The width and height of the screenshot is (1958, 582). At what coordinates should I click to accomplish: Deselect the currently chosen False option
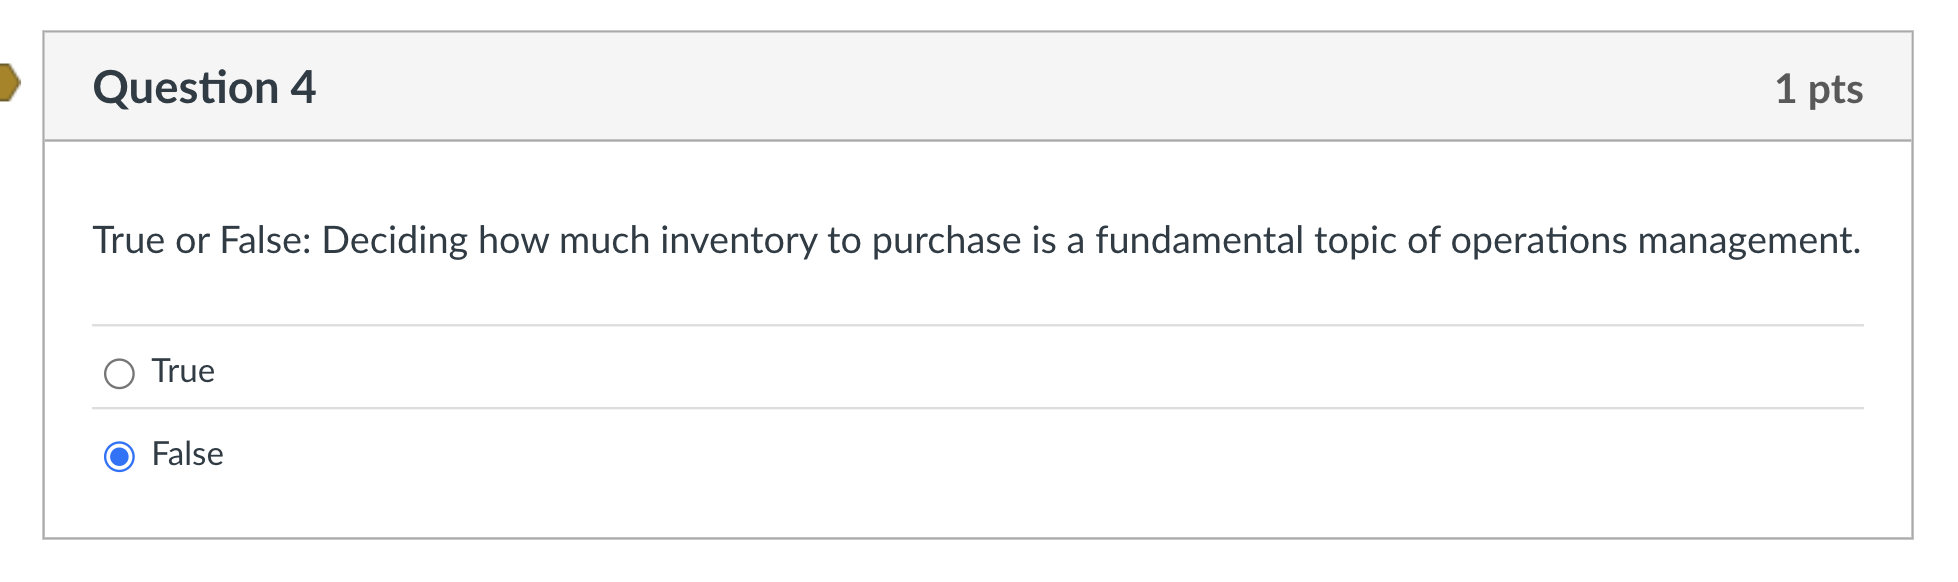pos(120,456)
